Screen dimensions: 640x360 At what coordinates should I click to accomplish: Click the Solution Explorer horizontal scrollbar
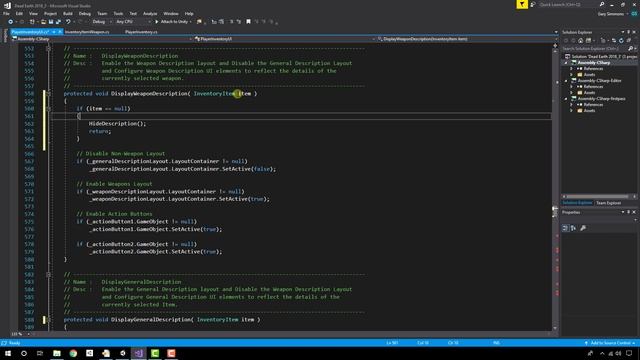599,197
